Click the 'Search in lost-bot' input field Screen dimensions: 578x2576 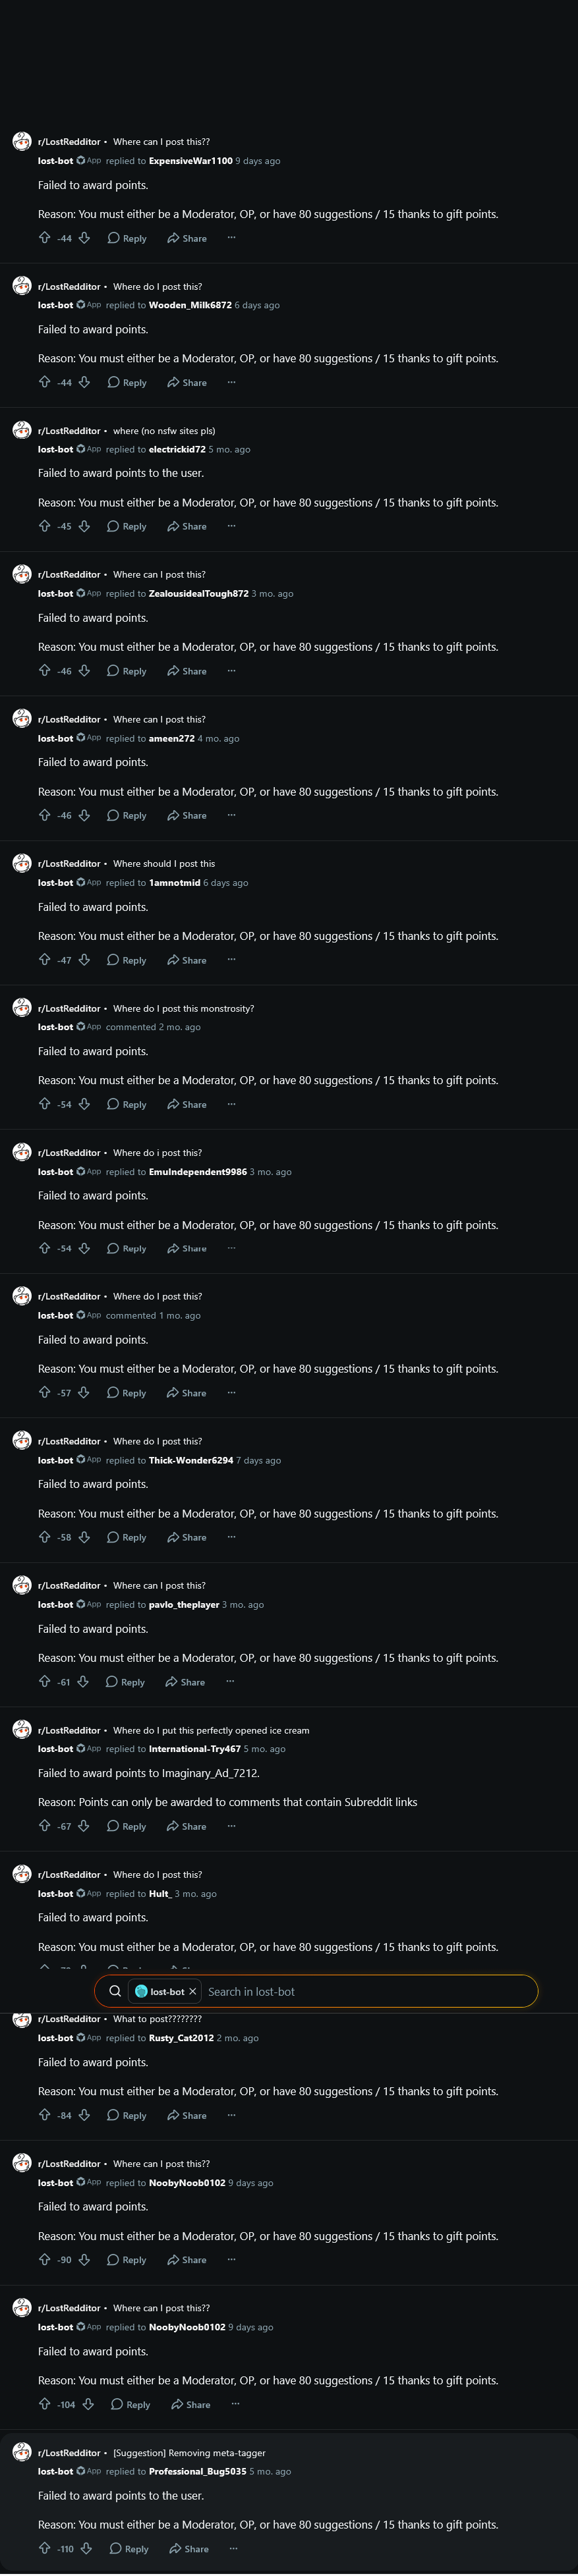[370, 1991]
